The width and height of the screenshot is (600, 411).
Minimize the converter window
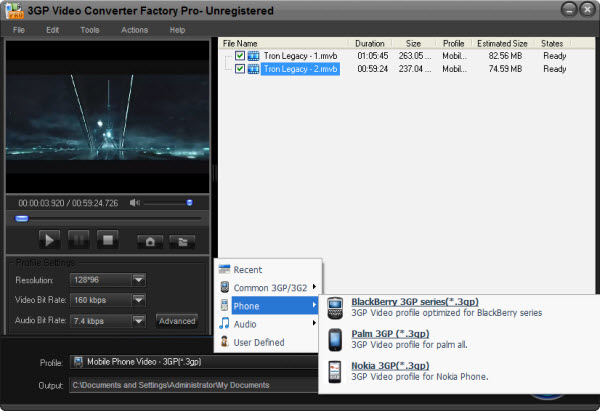coord(569,10)
